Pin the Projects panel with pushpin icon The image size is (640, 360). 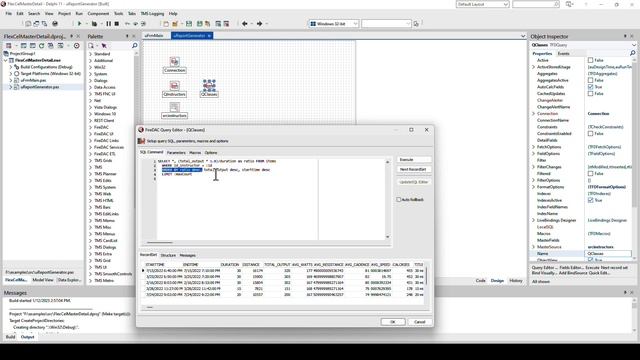click(71, 36)
